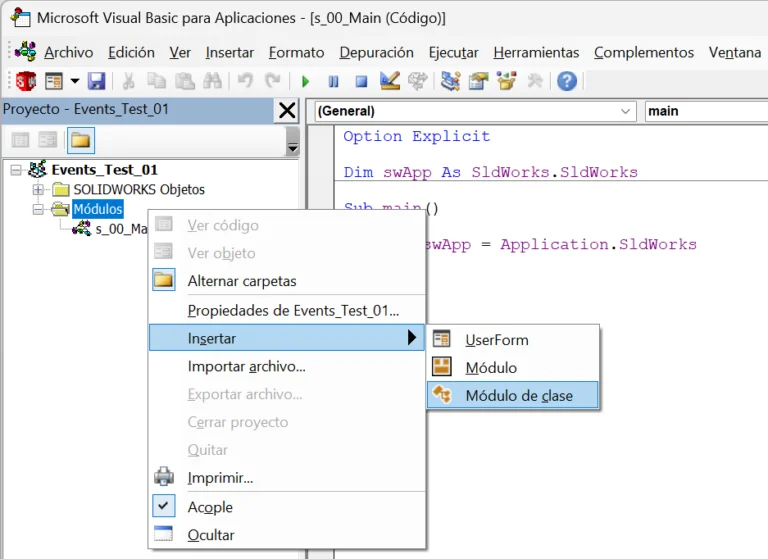Expand the SOLIDWORKS Objetos folder

[38, 190]
